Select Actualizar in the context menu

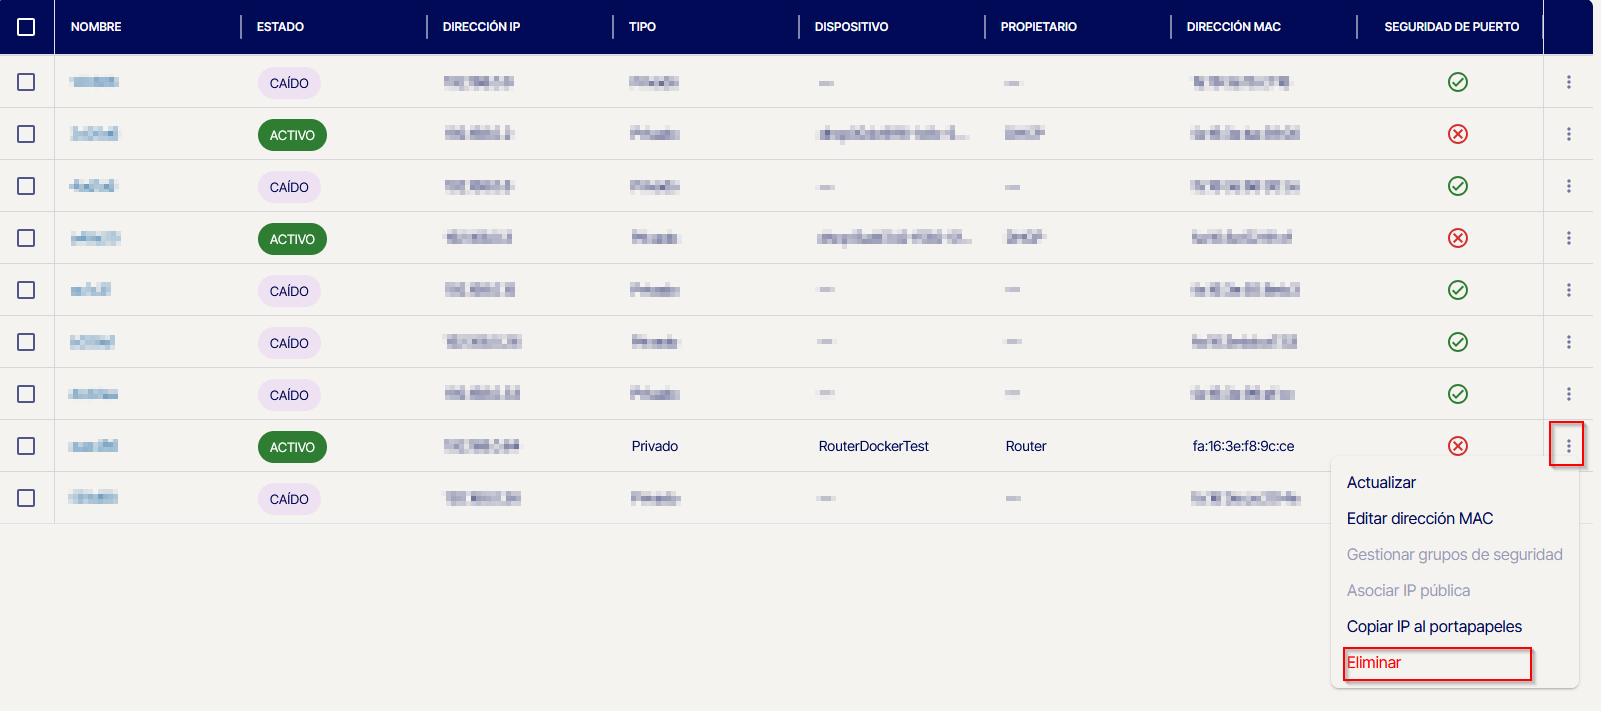coord(1381,483)
